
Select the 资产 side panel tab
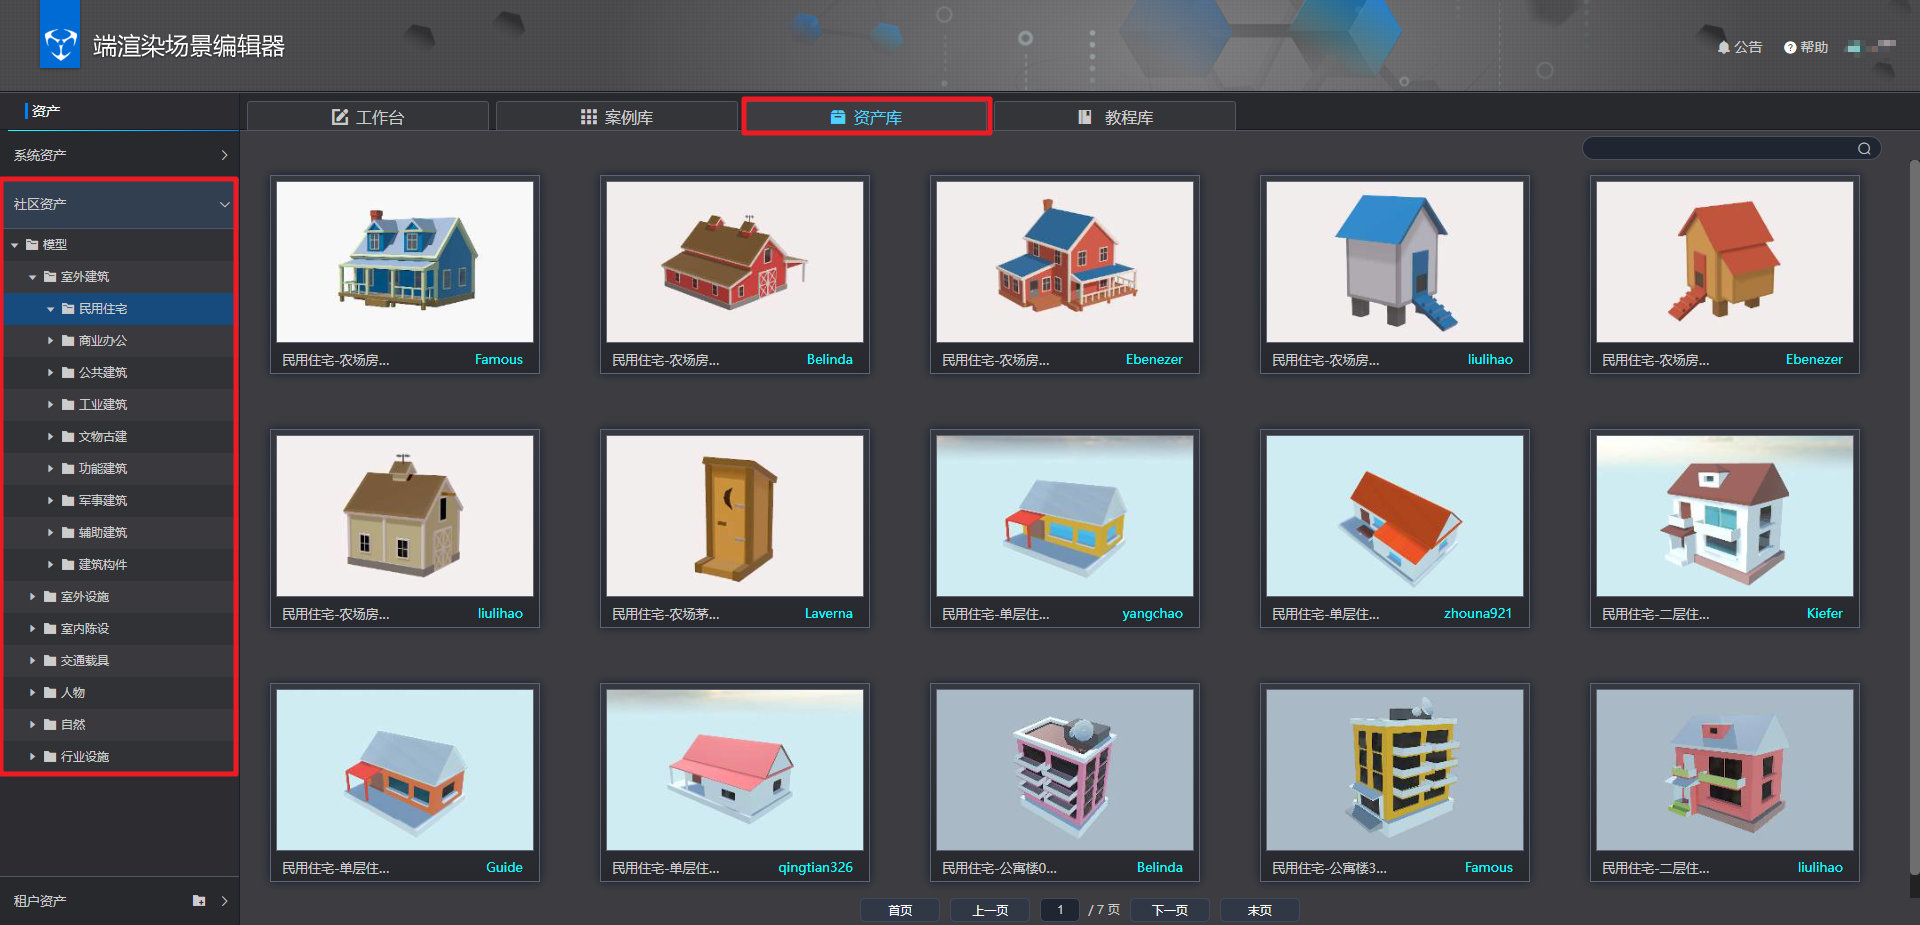coord(46,111)
